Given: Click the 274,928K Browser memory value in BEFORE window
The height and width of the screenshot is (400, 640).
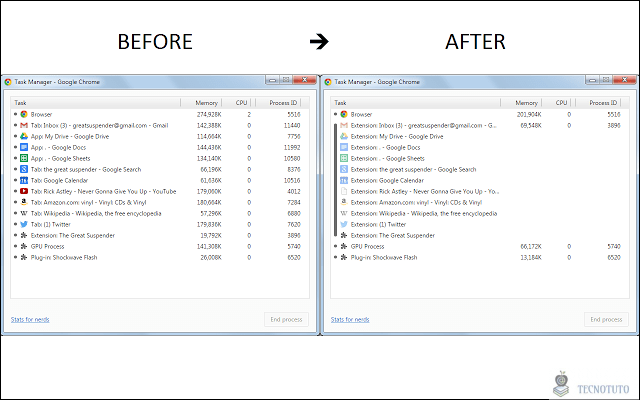Looking at the screenshot, I should pyautogui.click(x=209, y=115).
